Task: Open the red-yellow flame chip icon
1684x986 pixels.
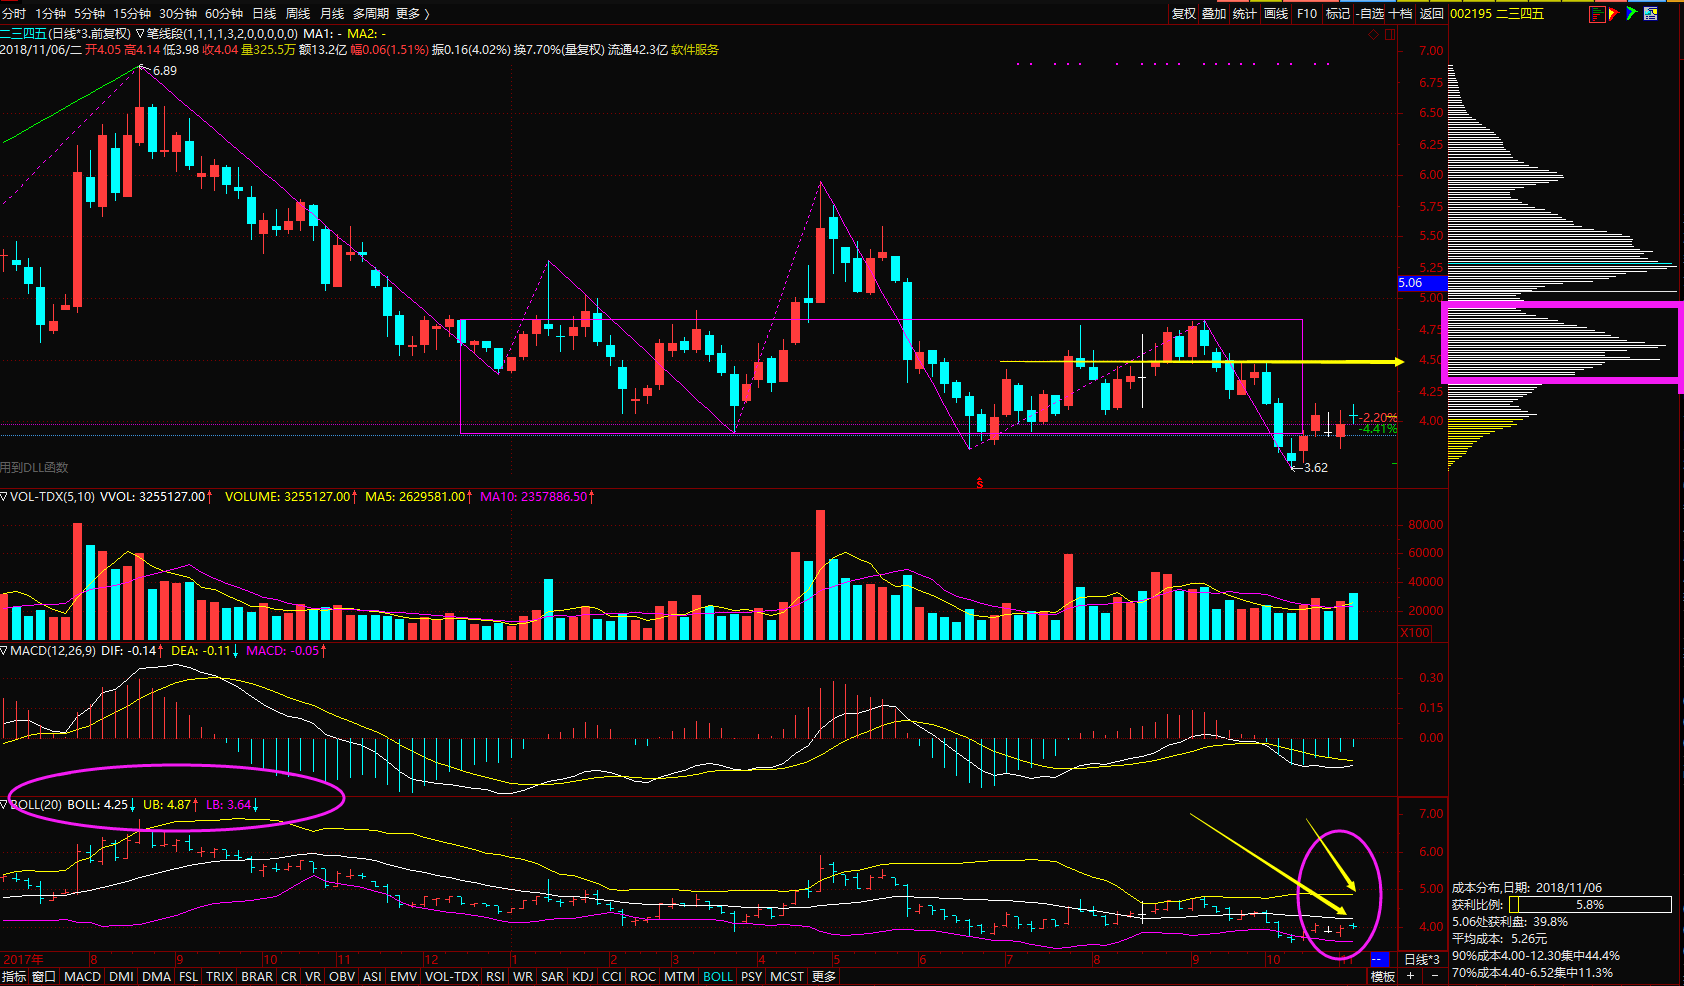Action: 1613,14
